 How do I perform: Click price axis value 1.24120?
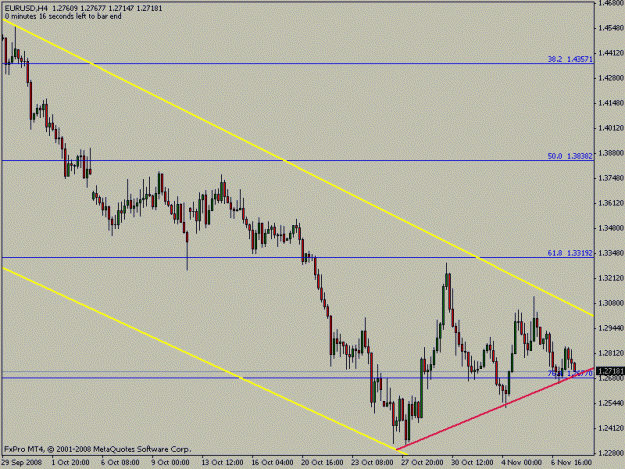[610, 428]
